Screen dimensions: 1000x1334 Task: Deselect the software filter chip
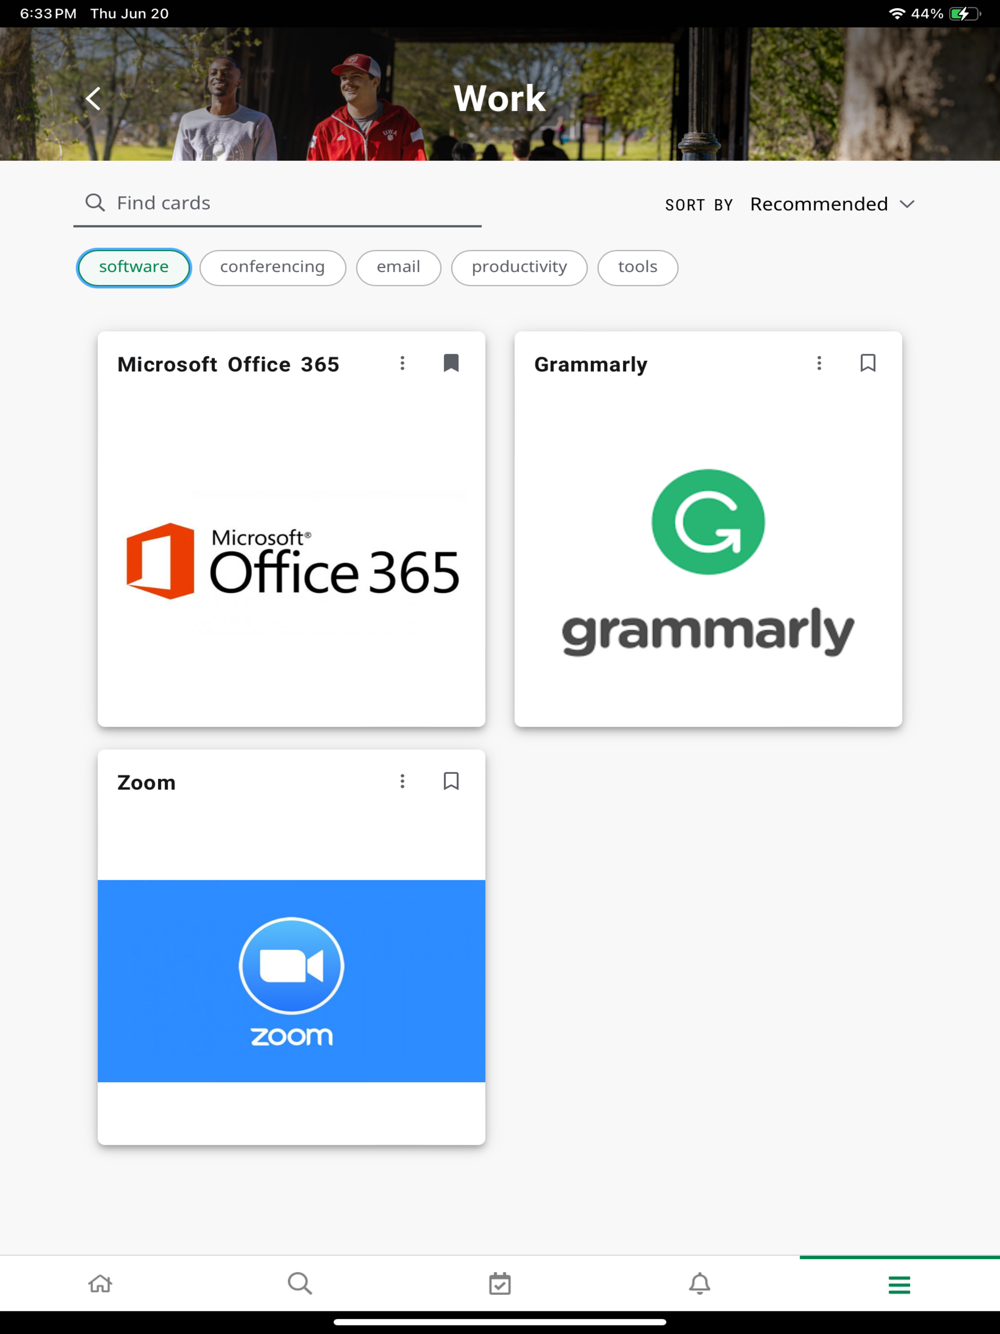coord(134,267)
